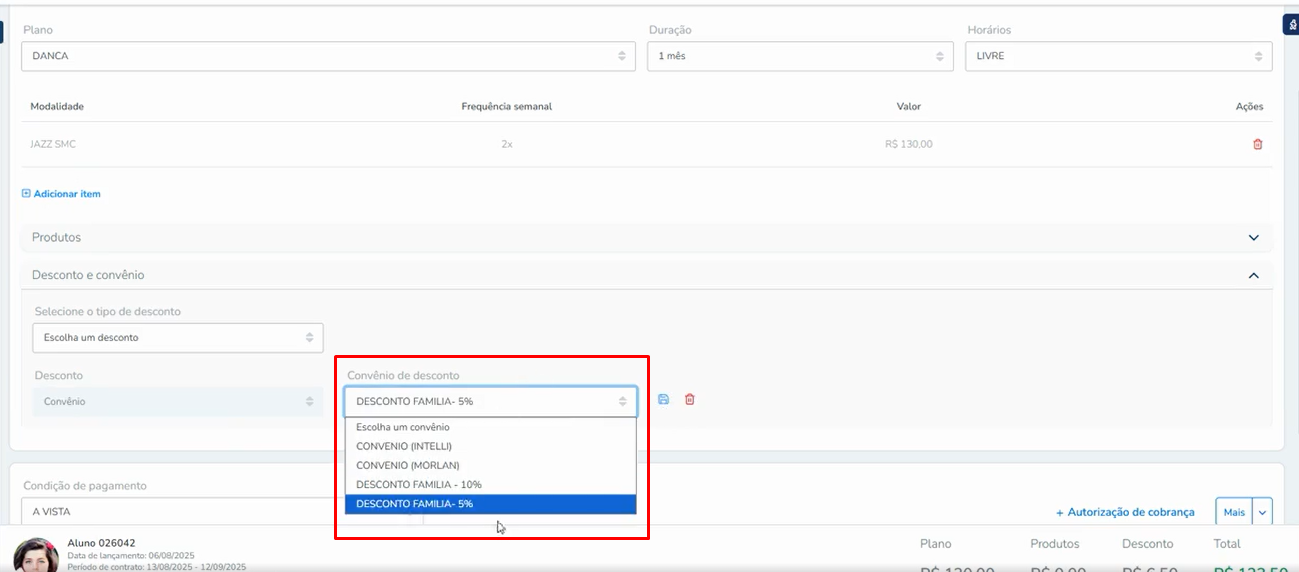The image size is (1299, 572).
Task: Open the Escolha um desconto dropdown
Action: [177, 338]
